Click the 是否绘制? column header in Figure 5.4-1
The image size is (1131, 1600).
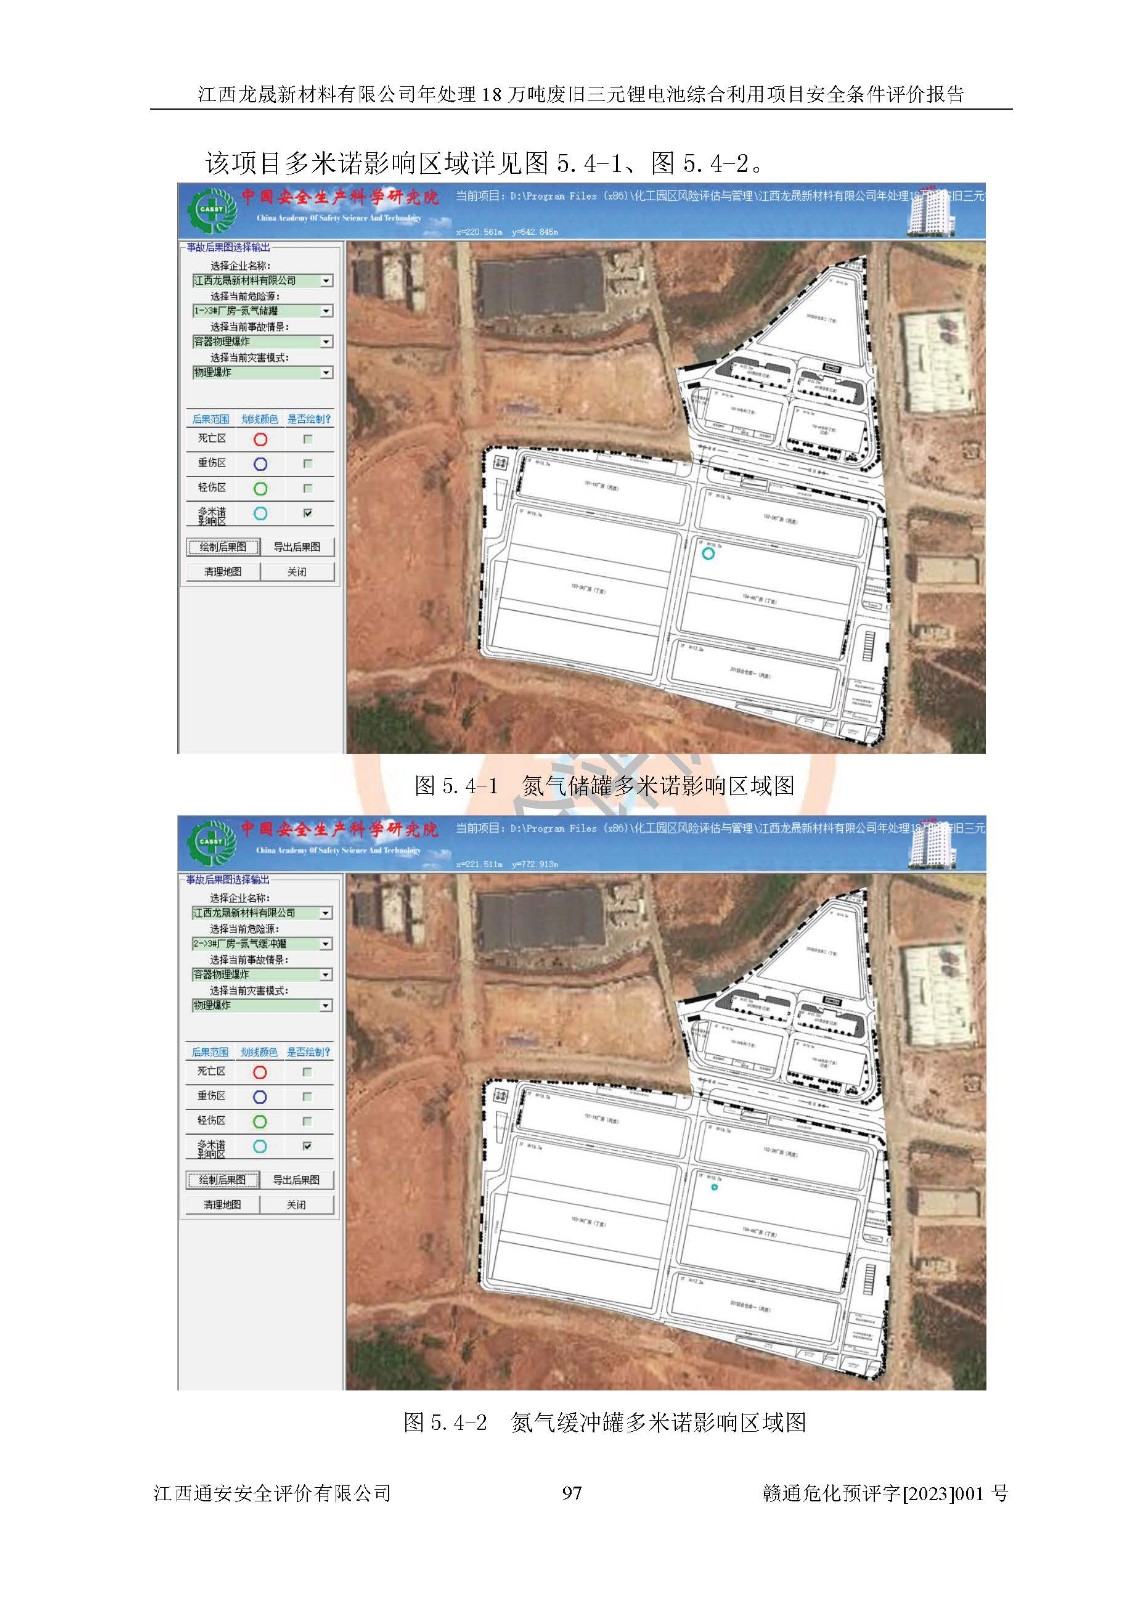point(308,419)
